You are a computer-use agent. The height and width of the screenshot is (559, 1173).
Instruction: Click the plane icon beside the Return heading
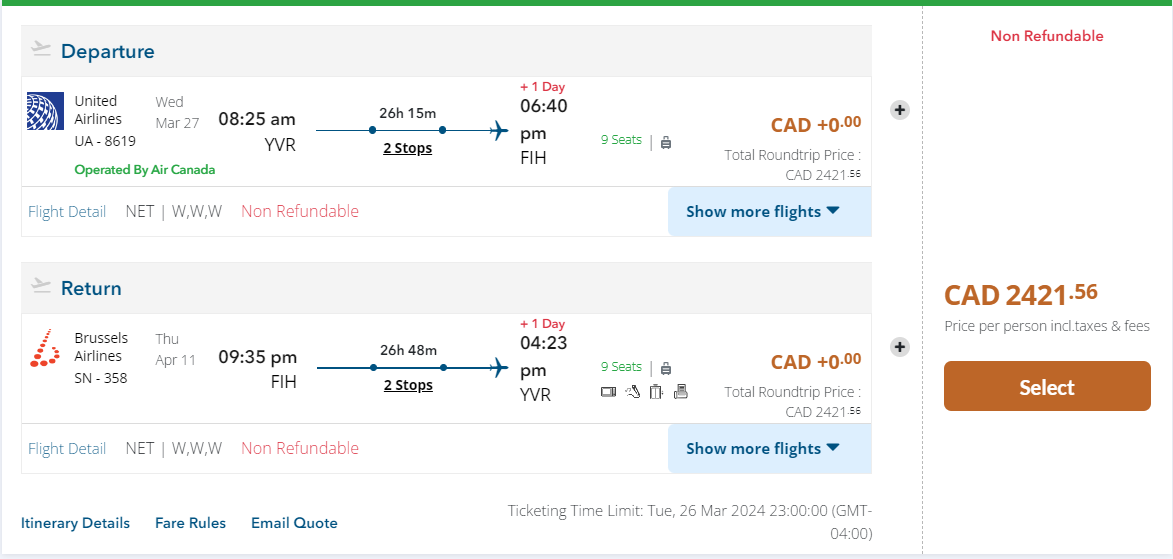point(41,286)
